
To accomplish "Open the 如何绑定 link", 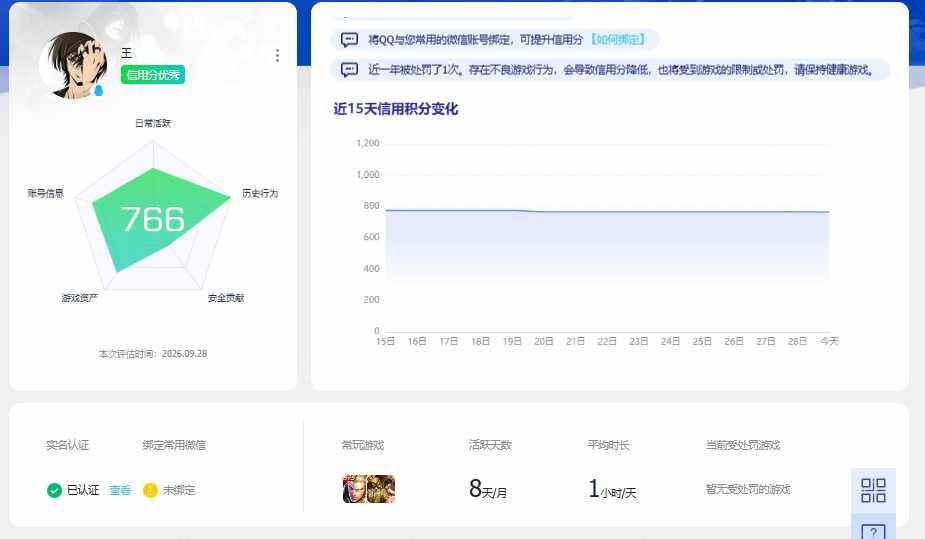I will [x=618, y=40].
